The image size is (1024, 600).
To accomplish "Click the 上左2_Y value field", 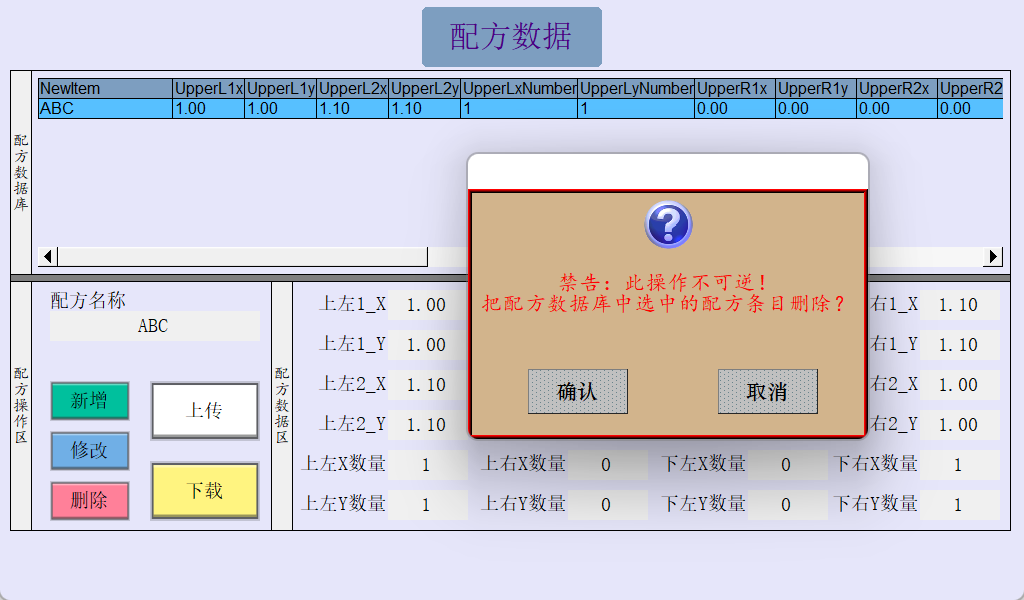I will pyautogui.click(x=426, y=425).
